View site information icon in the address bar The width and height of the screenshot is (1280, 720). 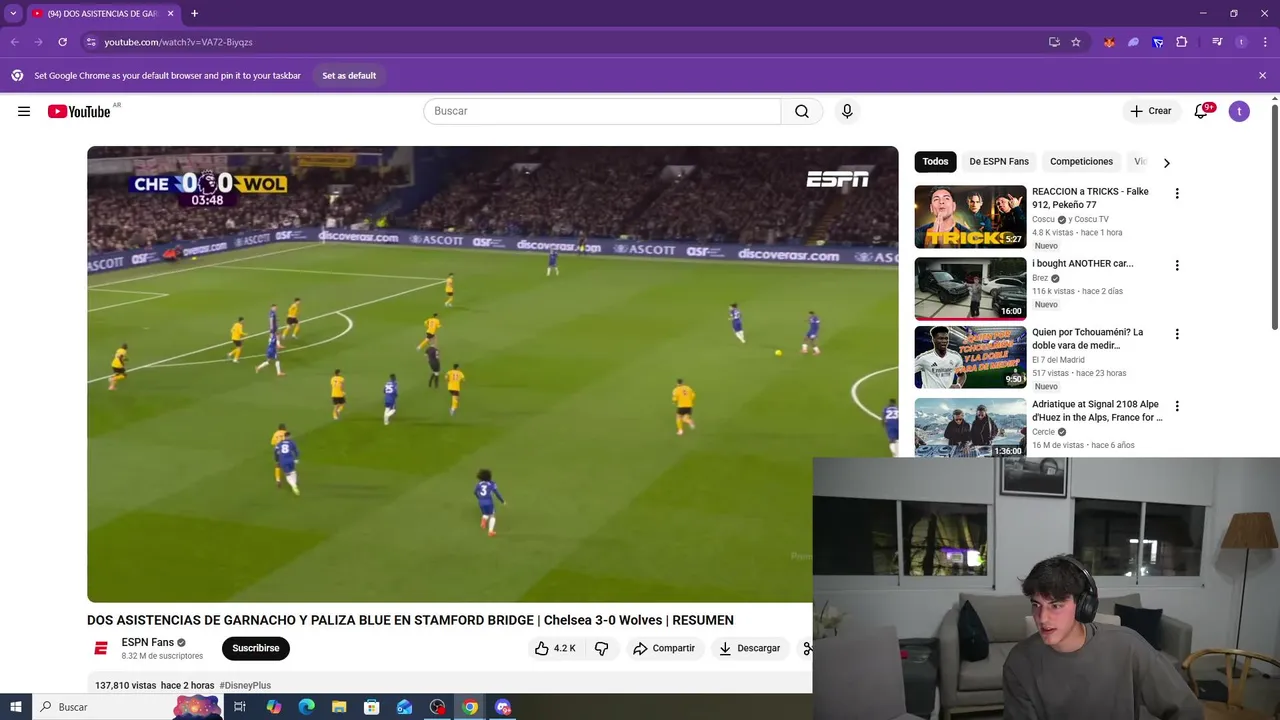tap(91, 42)
